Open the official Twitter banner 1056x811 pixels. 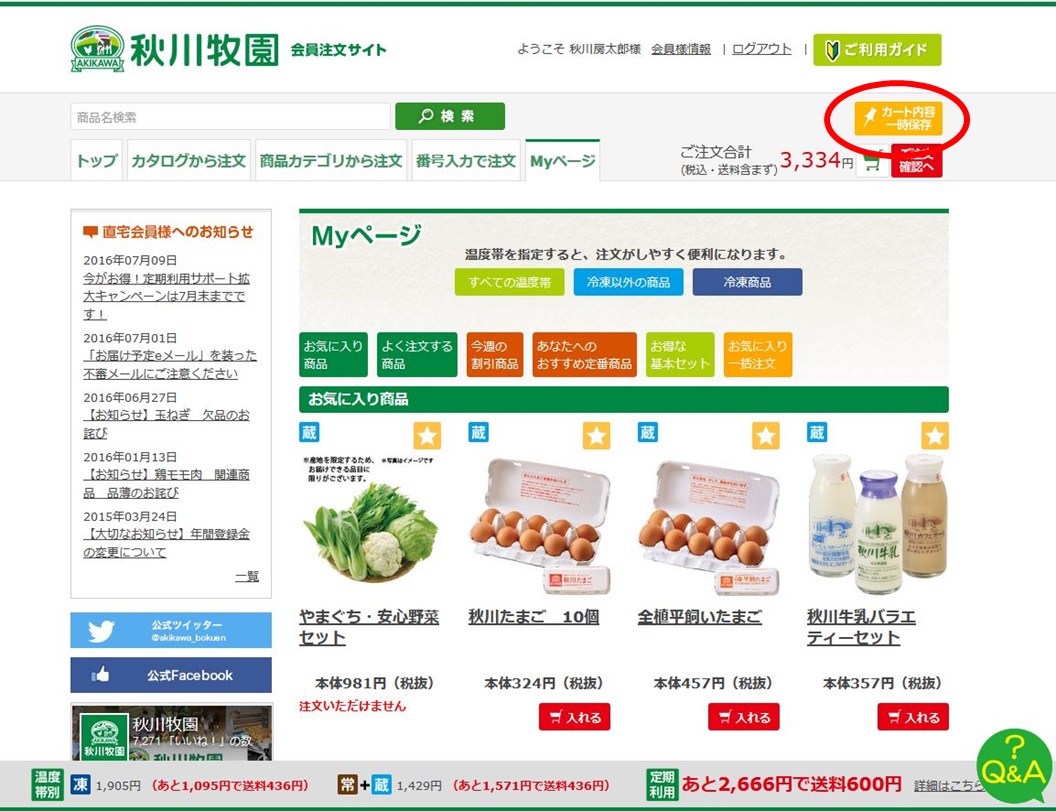(171, 630)
